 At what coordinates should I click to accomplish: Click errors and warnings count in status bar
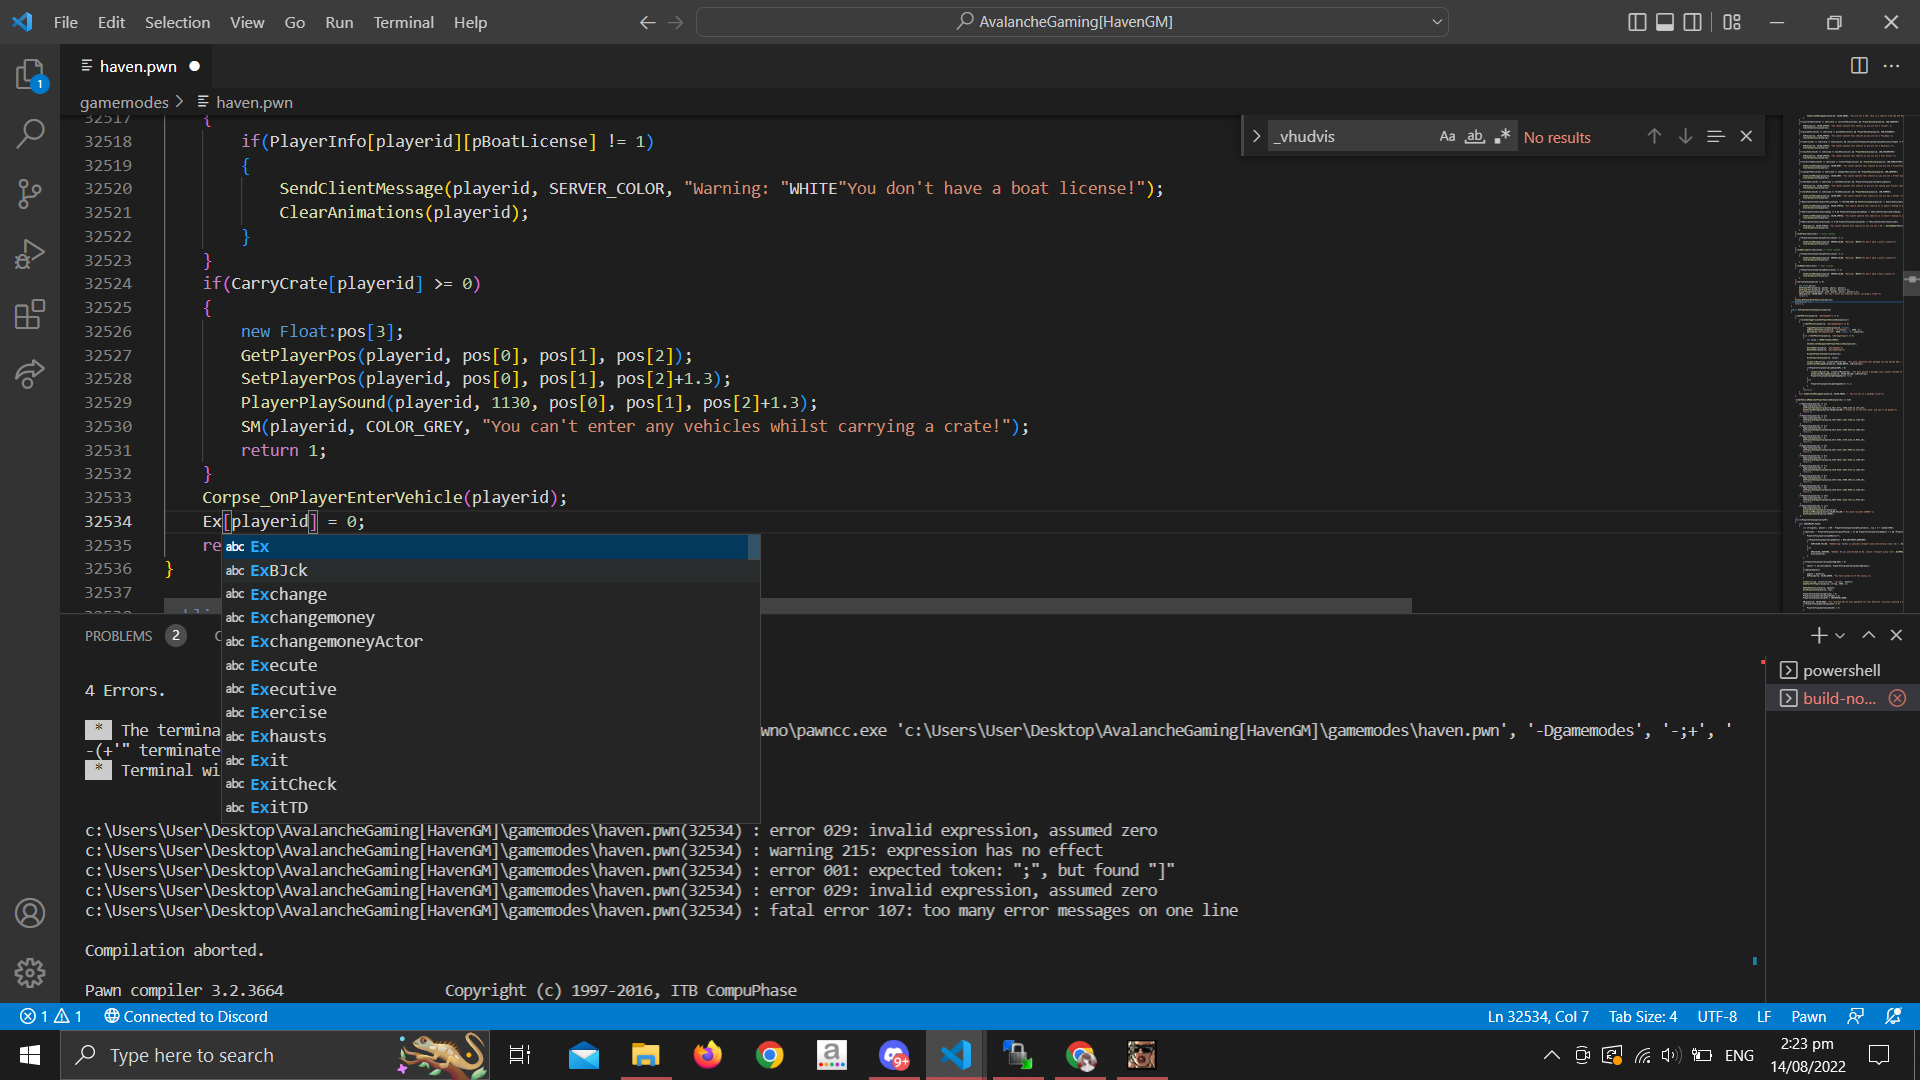point(51,1017)
